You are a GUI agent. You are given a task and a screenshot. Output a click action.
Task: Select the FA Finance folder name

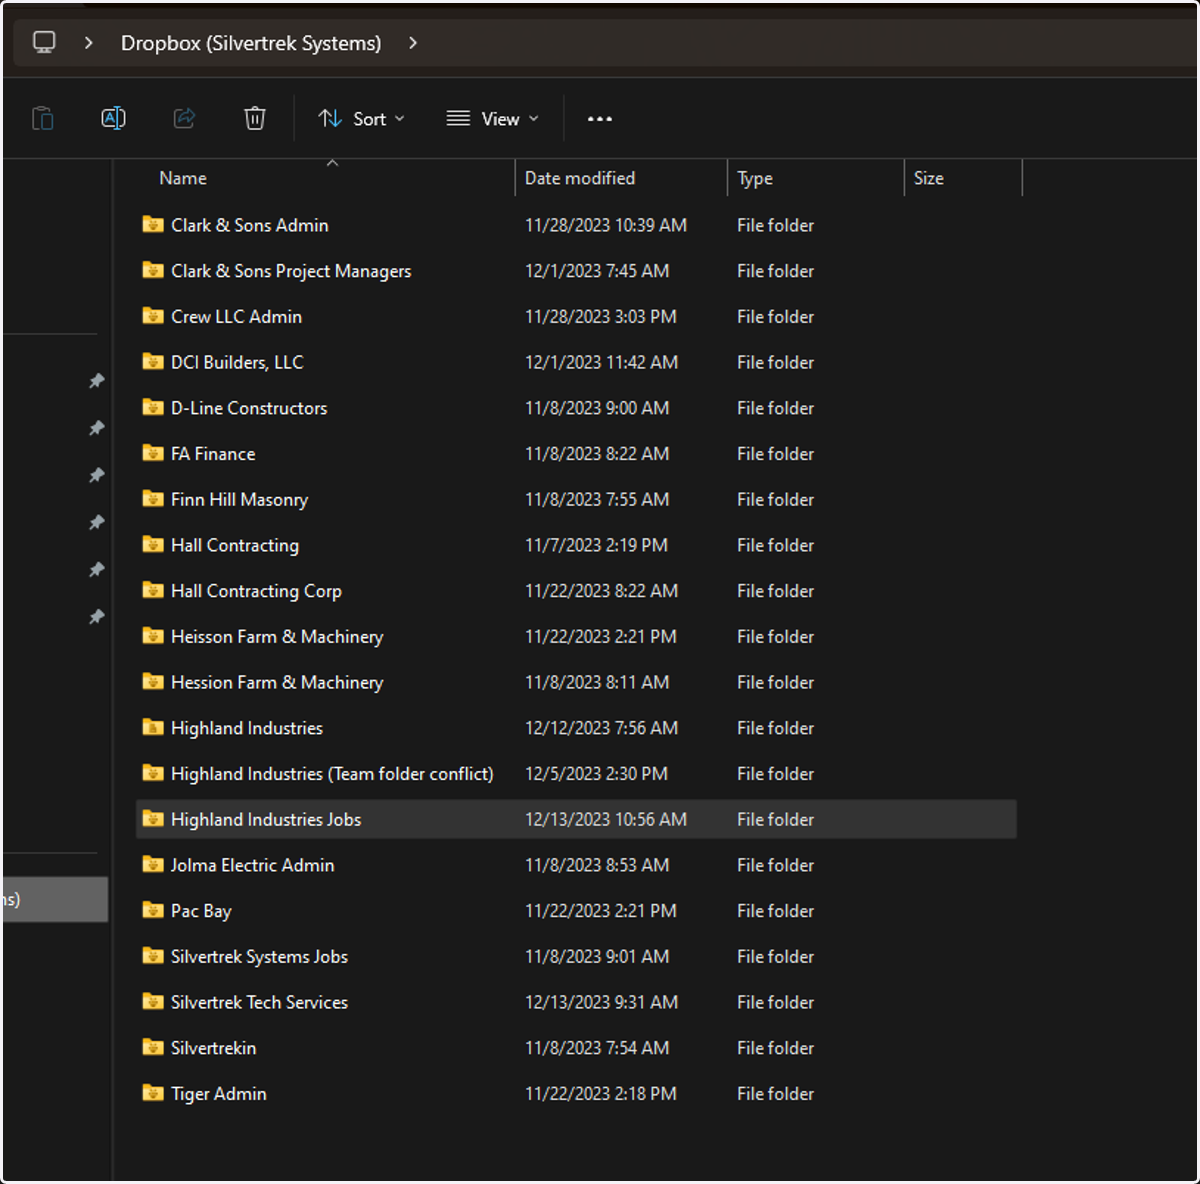pyautogui.click(x=213, y=454)
